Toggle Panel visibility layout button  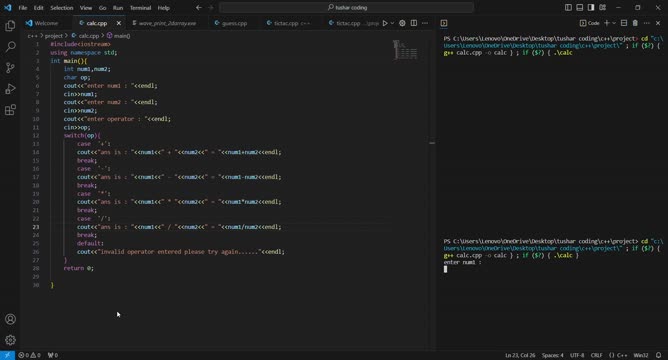pos(580,8)
